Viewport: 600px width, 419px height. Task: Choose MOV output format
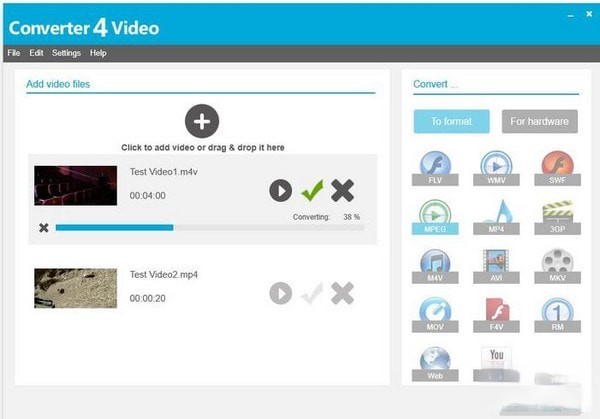435,315
